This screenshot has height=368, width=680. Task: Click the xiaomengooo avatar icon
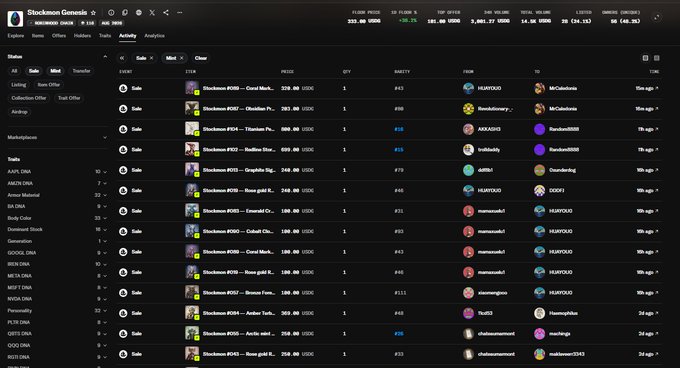click(468, 293)
